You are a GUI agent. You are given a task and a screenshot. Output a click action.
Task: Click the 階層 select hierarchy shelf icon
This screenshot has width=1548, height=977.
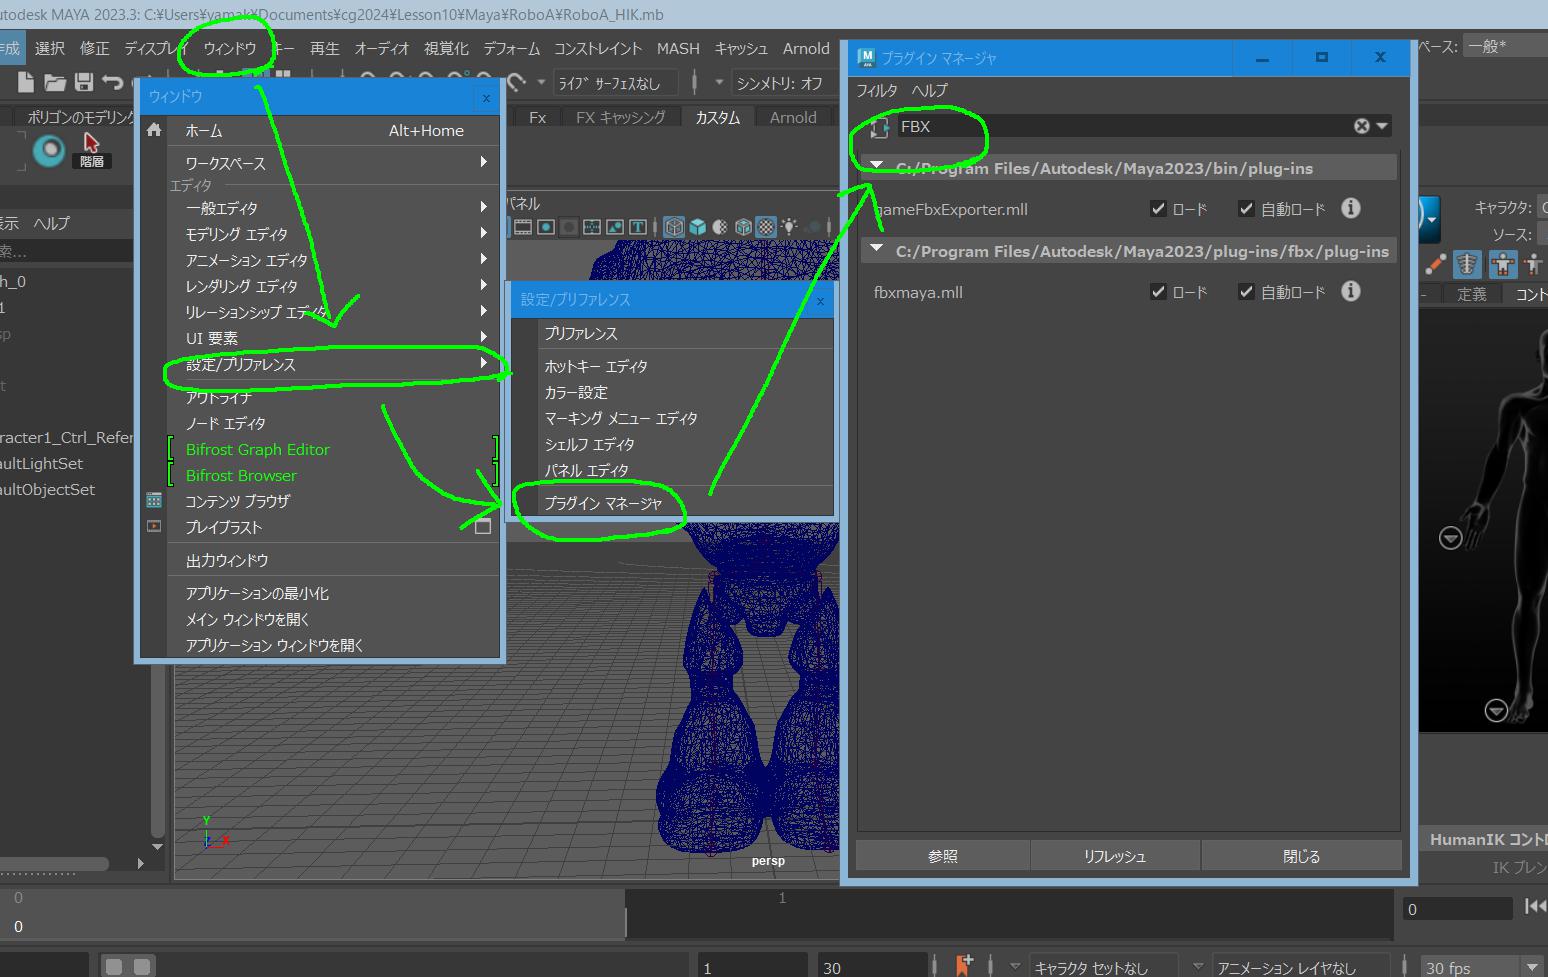click(91, 149)
